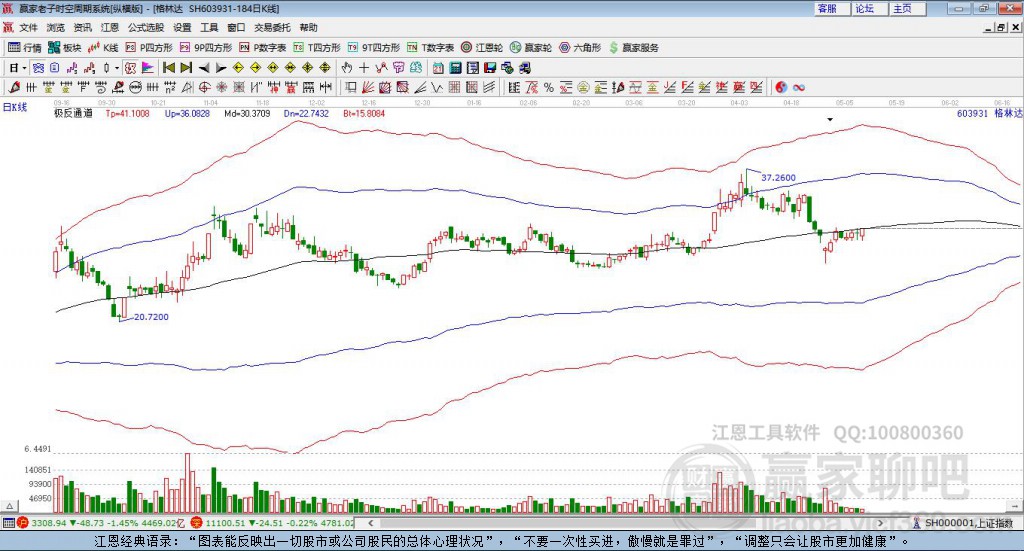Click the 3308.94 index quote in status bar
The image size is (1024, 551).
pyautogui.click(x=48, y=523)
